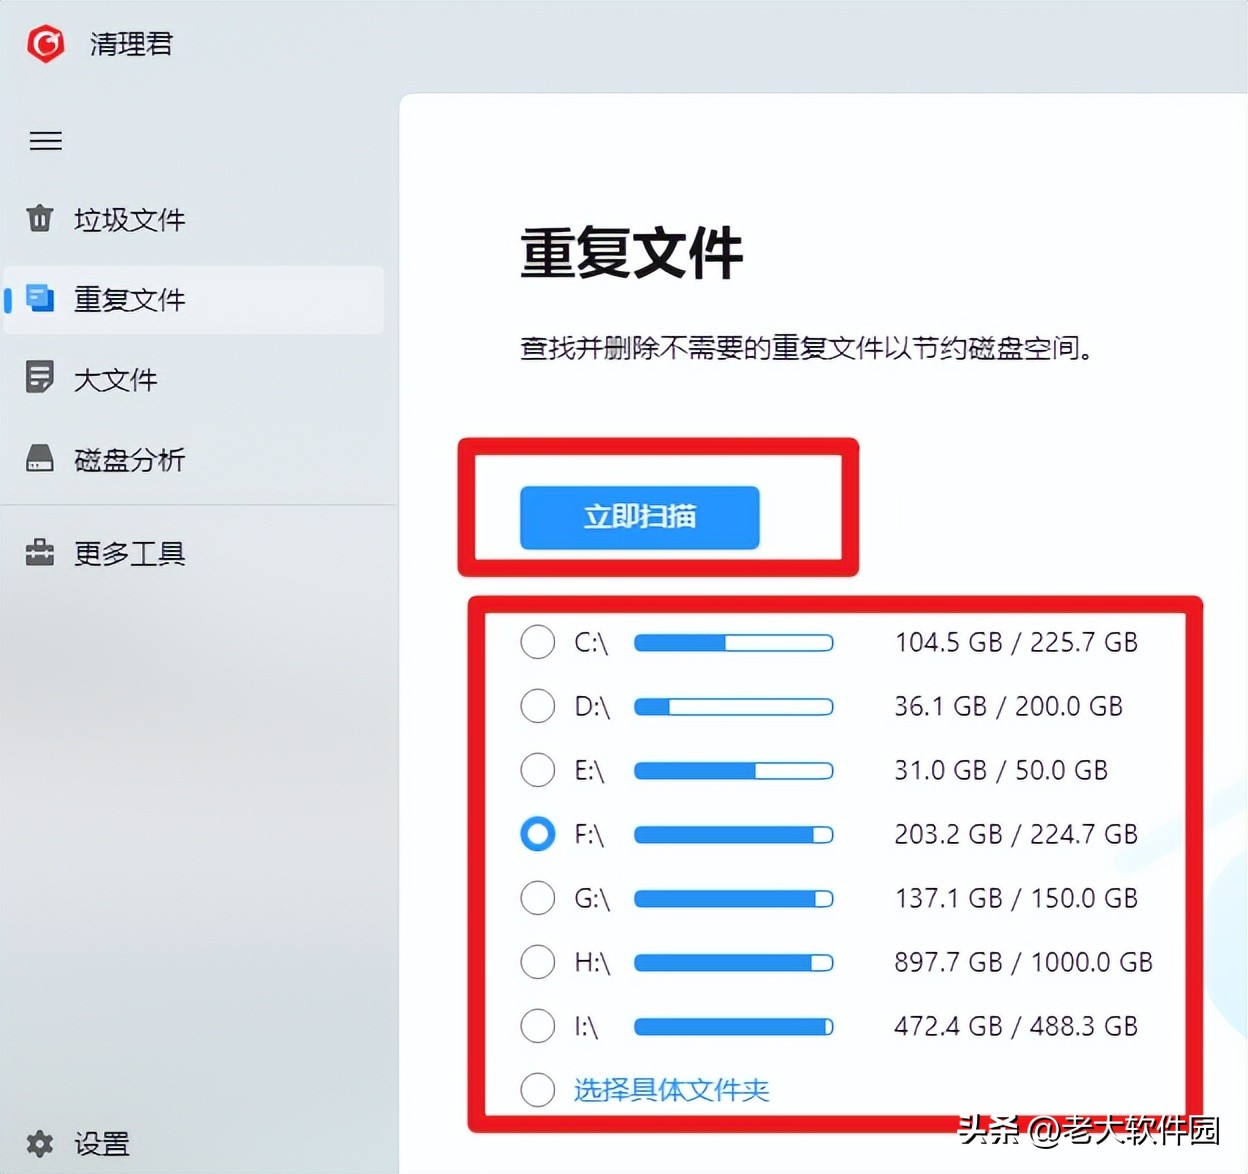
Task: Click the 重复文件 duplicate files icon
Action: [x=39, y=297]
